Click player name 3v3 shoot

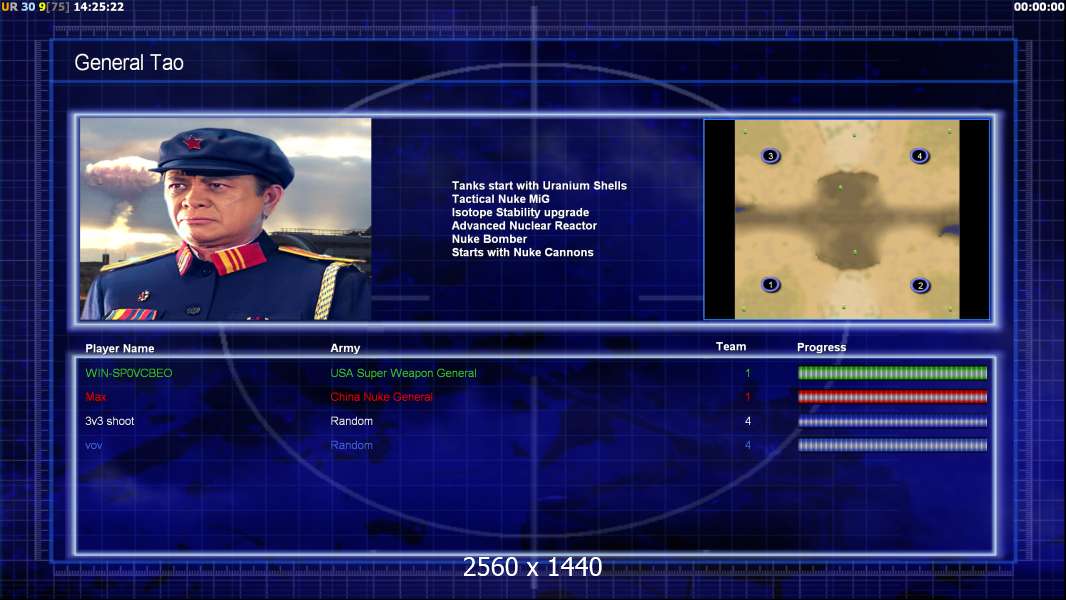[109, 421]
